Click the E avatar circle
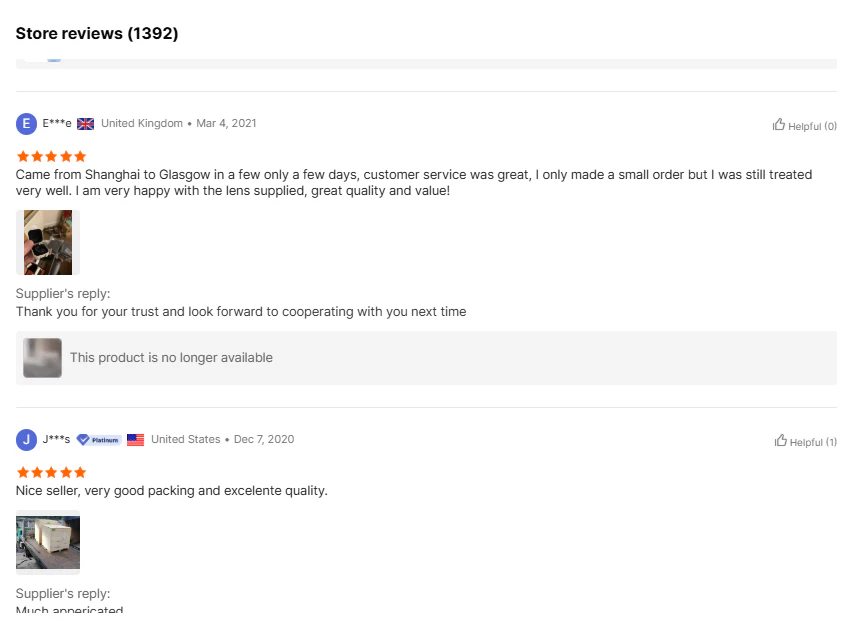The image size is (848, 629). (x=26, y=124)
